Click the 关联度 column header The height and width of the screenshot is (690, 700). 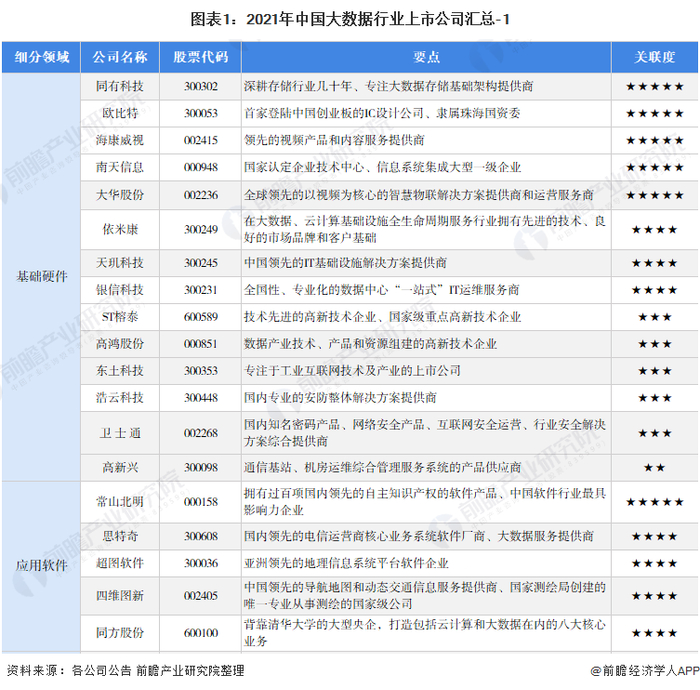pos(654,57)
